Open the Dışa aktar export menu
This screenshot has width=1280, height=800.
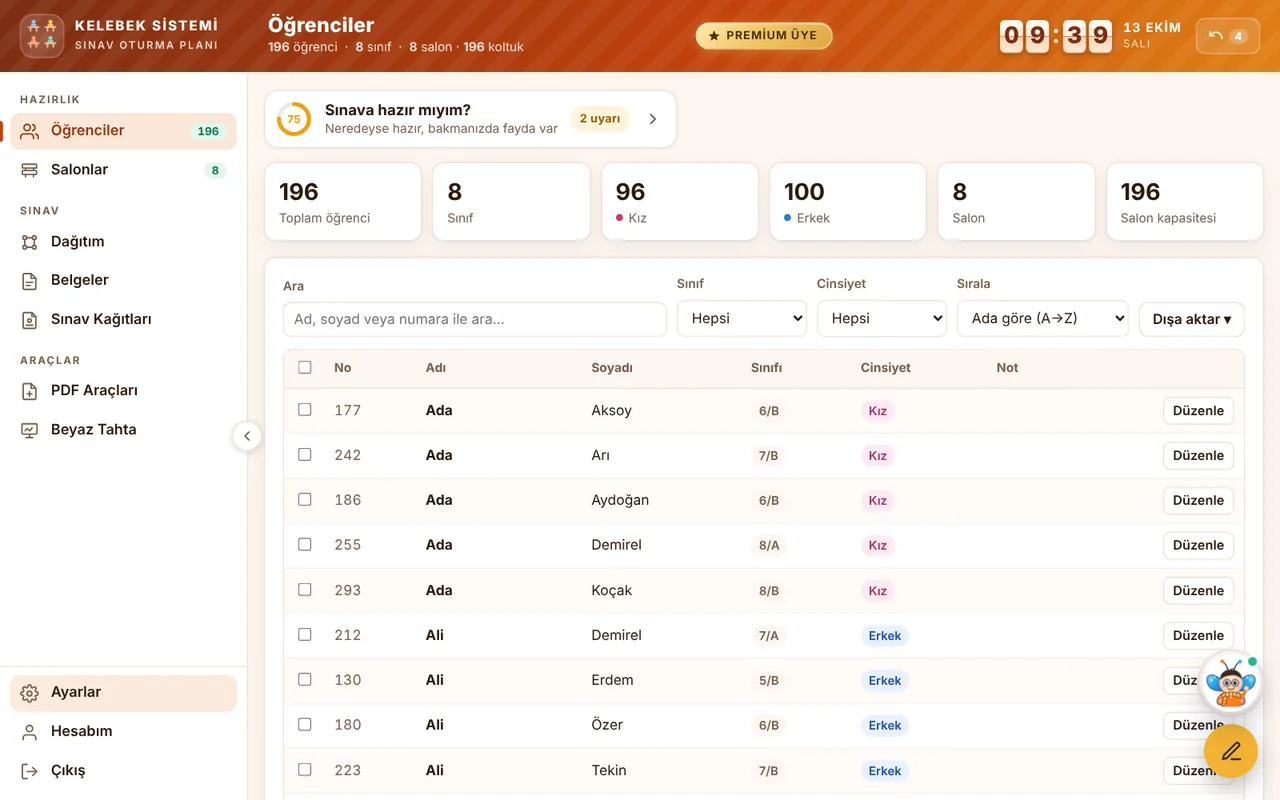pos(1192,319)
